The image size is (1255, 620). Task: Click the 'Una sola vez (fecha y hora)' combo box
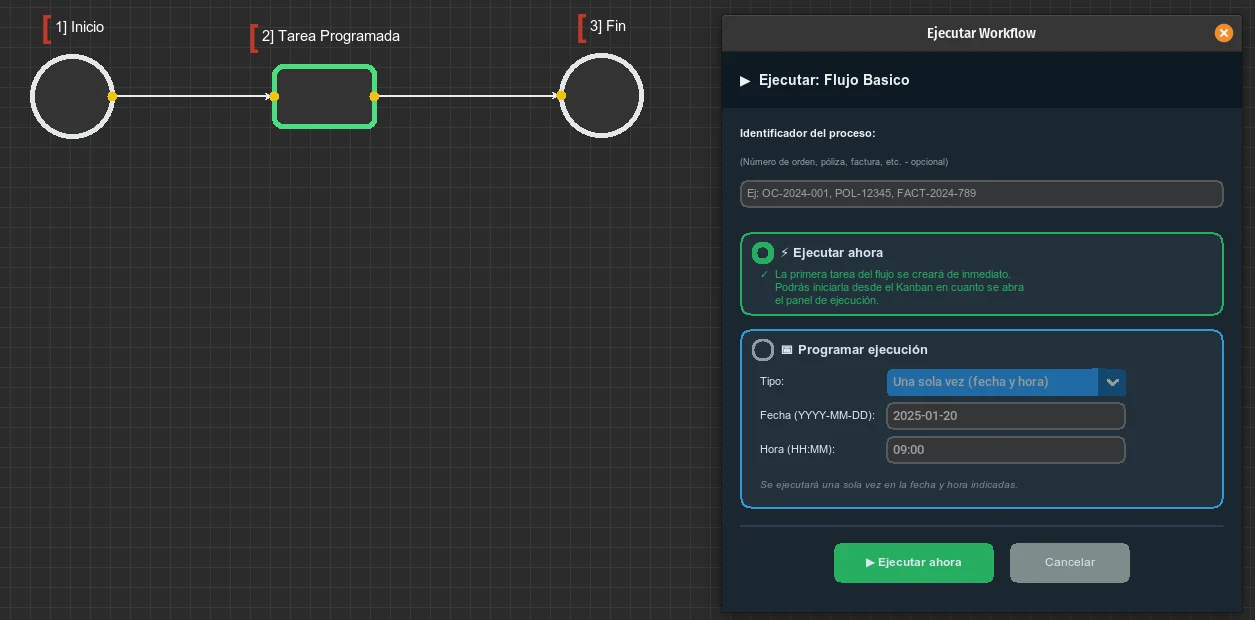pos(1006,382)
